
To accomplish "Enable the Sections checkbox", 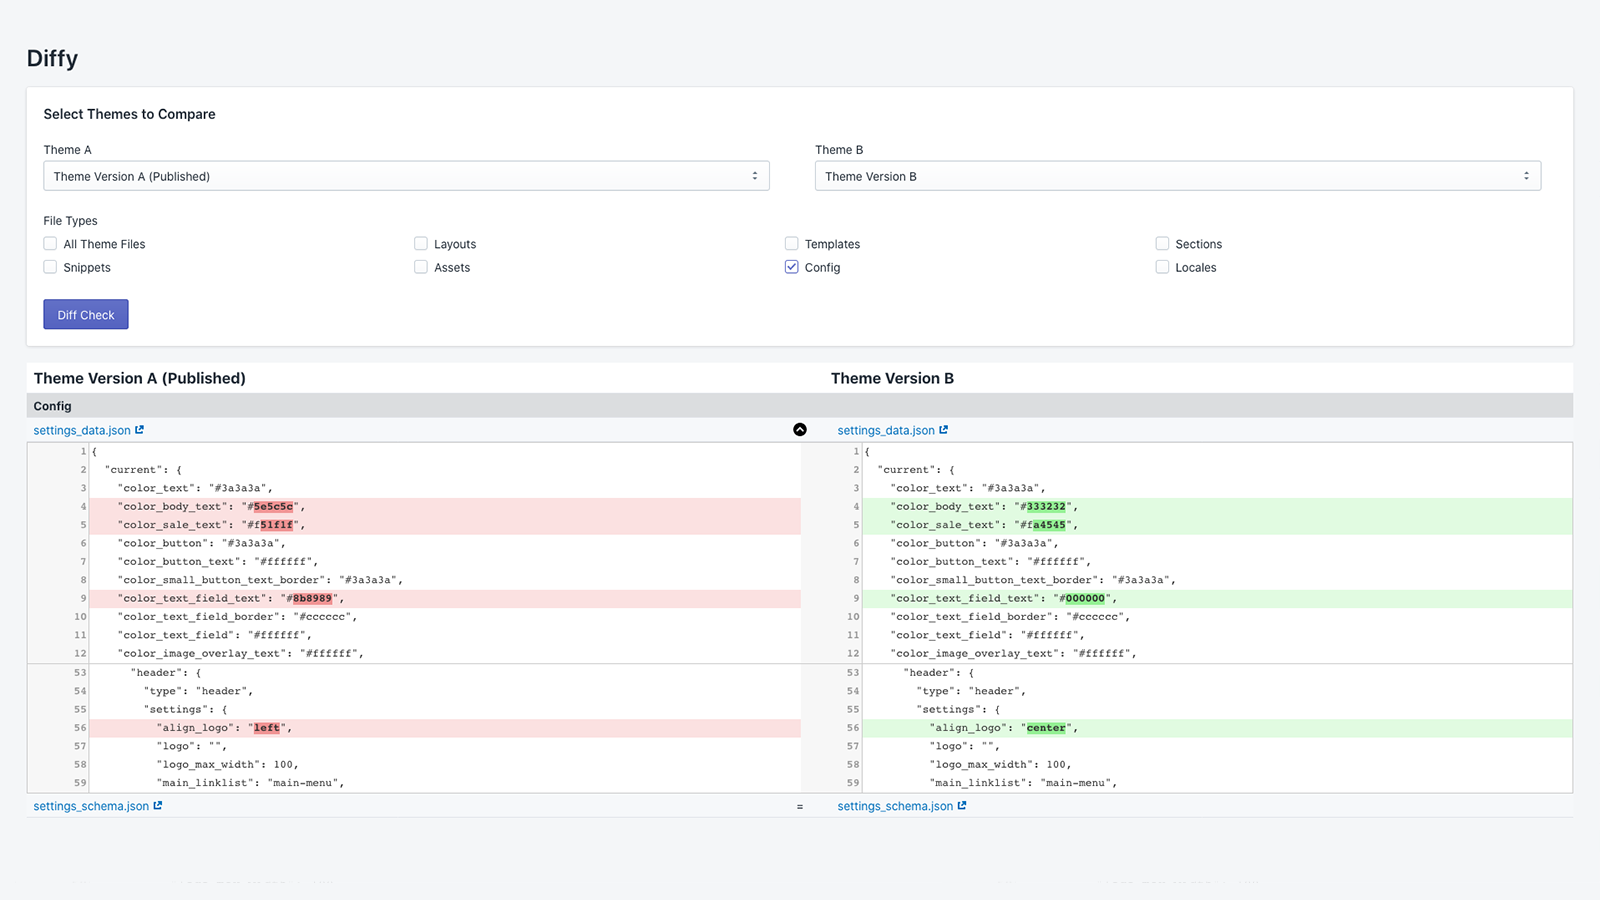I will 1162,243.
